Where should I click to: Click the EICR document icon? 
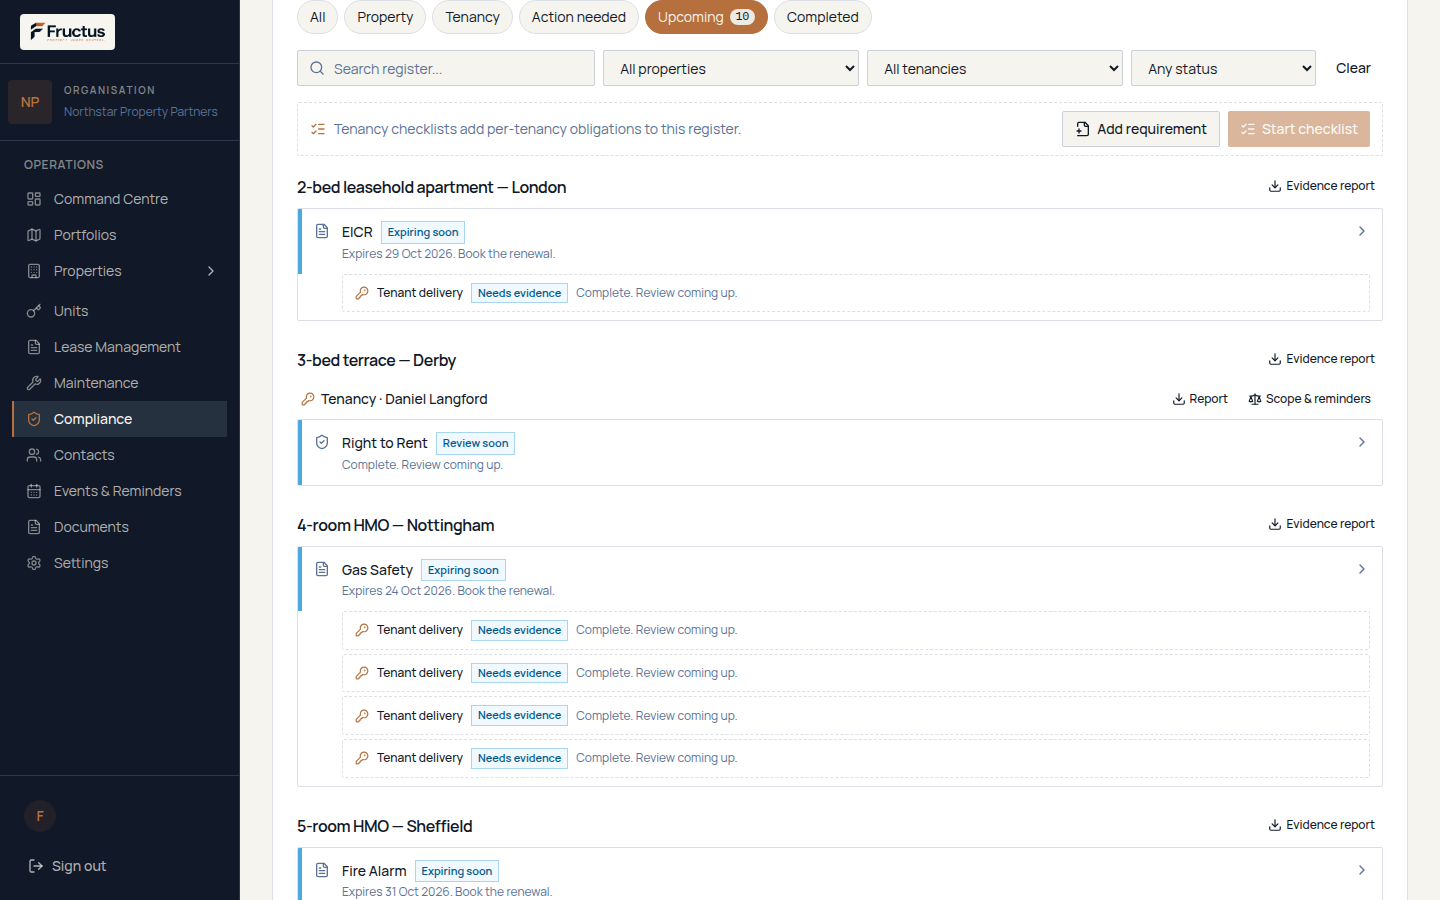point(322,231)
